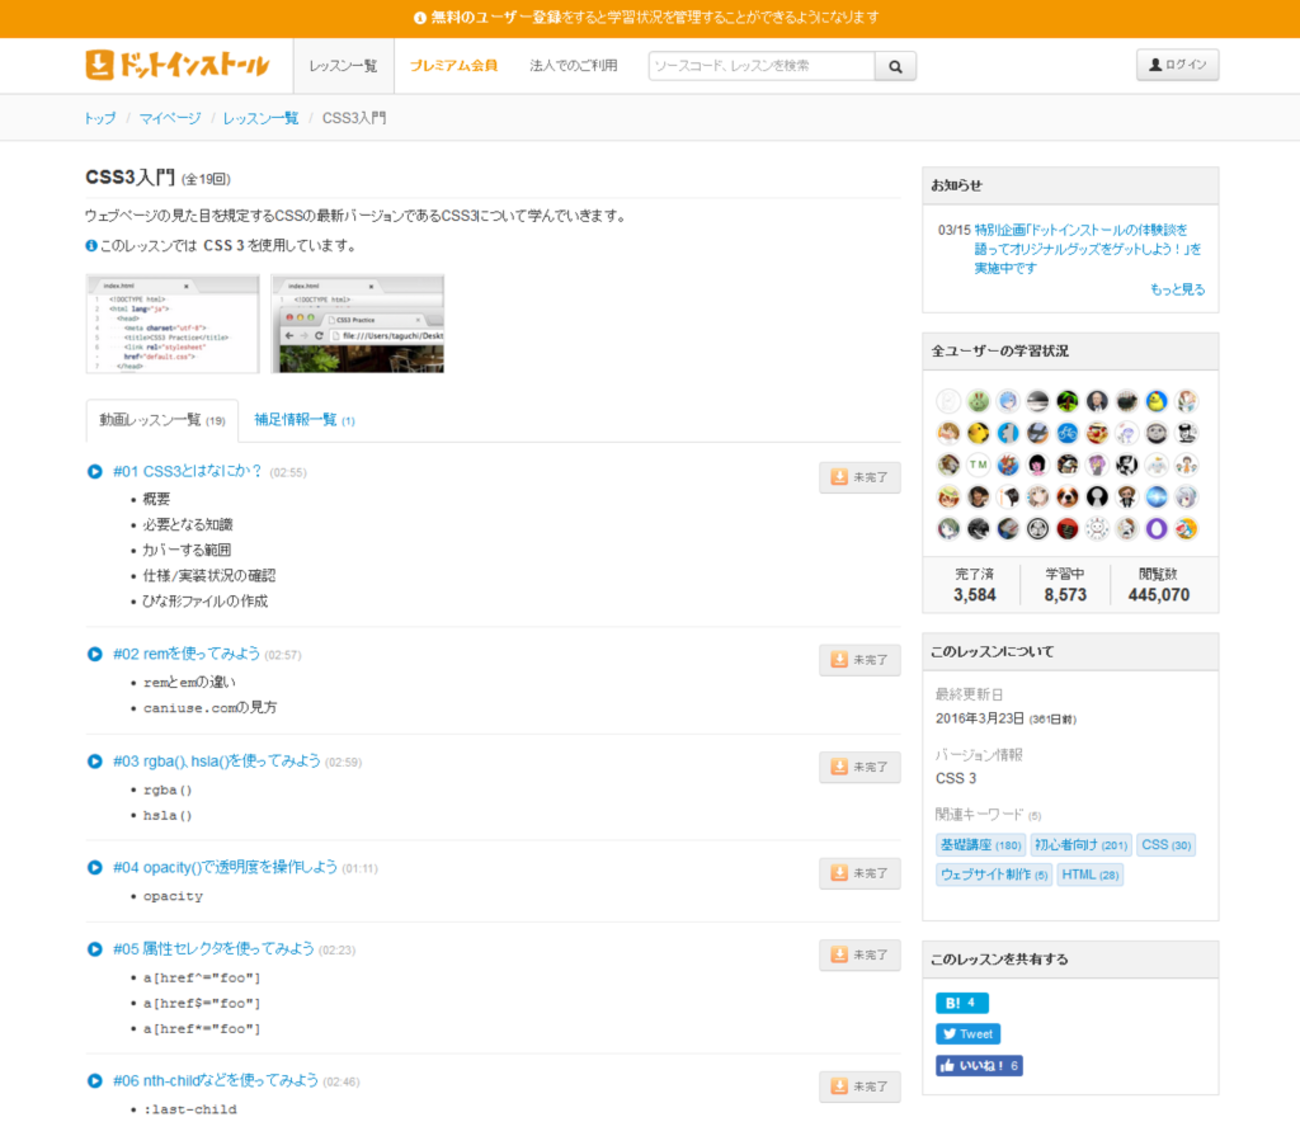Toggle 未完了 button for lesson #05
The height and width of the screenshot is (1122, 1300).
coord(859,955)
